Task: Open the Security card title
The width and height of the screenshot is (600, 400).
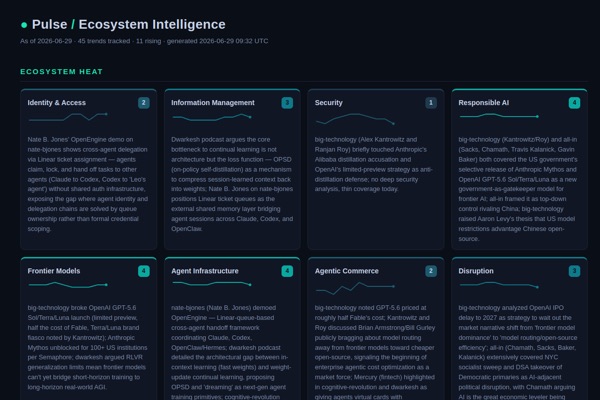Action: pyautogui.click(x=329, y=103)
